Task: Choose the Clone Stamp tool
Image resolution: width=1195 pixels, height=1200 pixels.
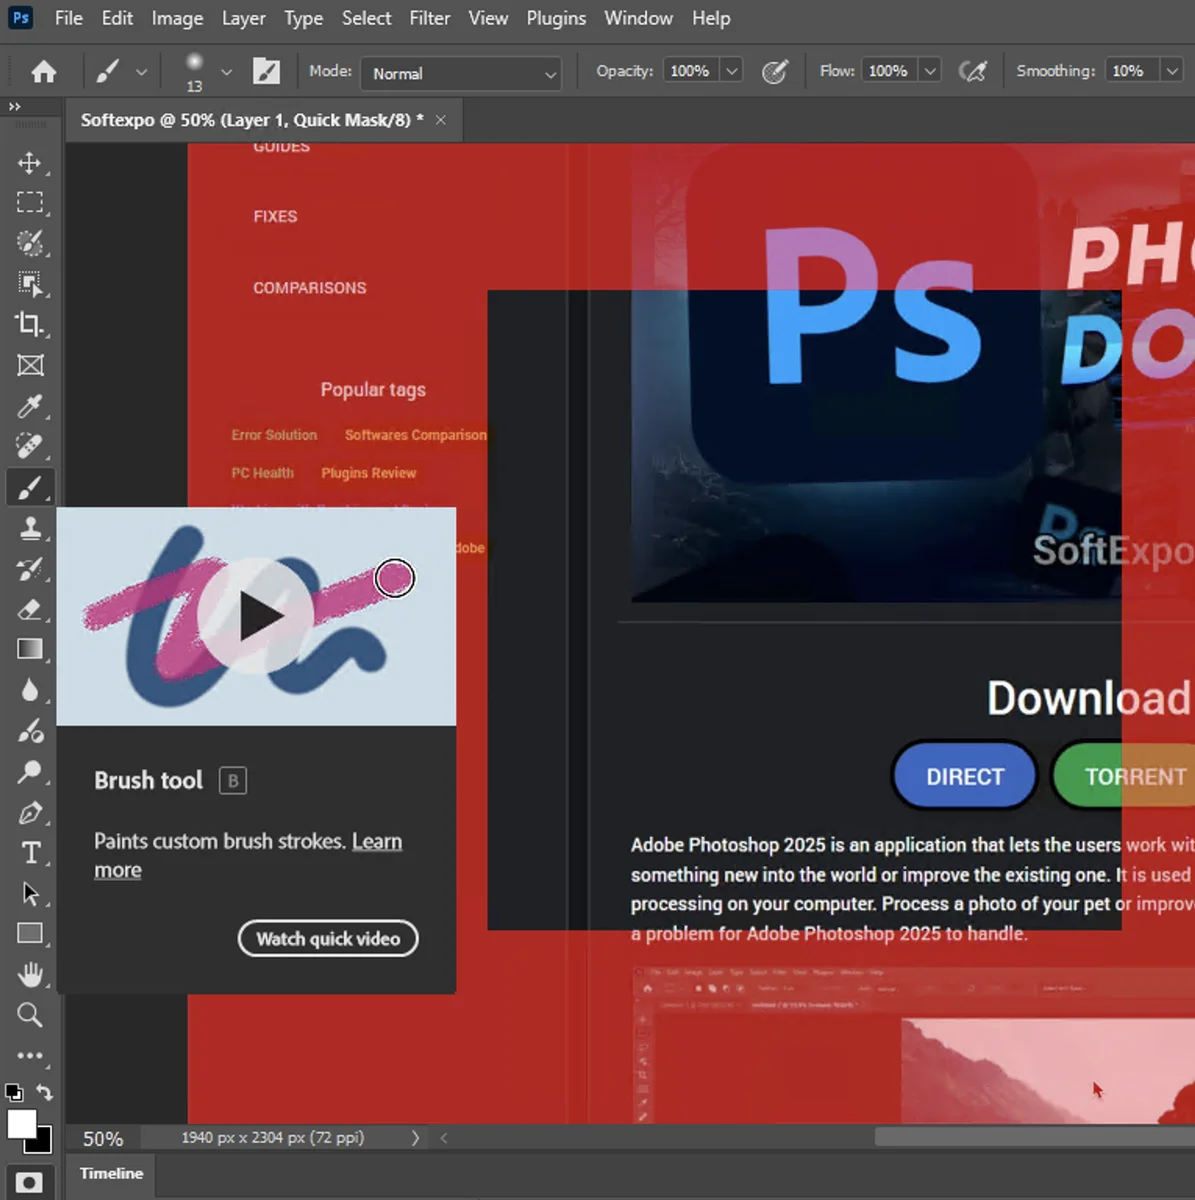Action: (30, 528)
